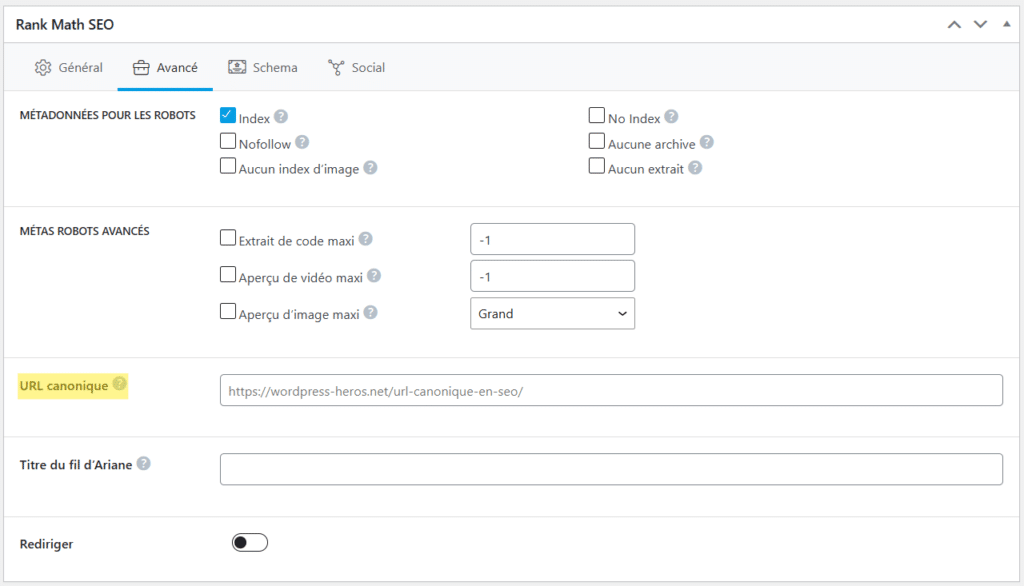Tick Aperçu de vidéo maxi checkbox
The width and height of the screenshot is (1024, 586).
227,274
